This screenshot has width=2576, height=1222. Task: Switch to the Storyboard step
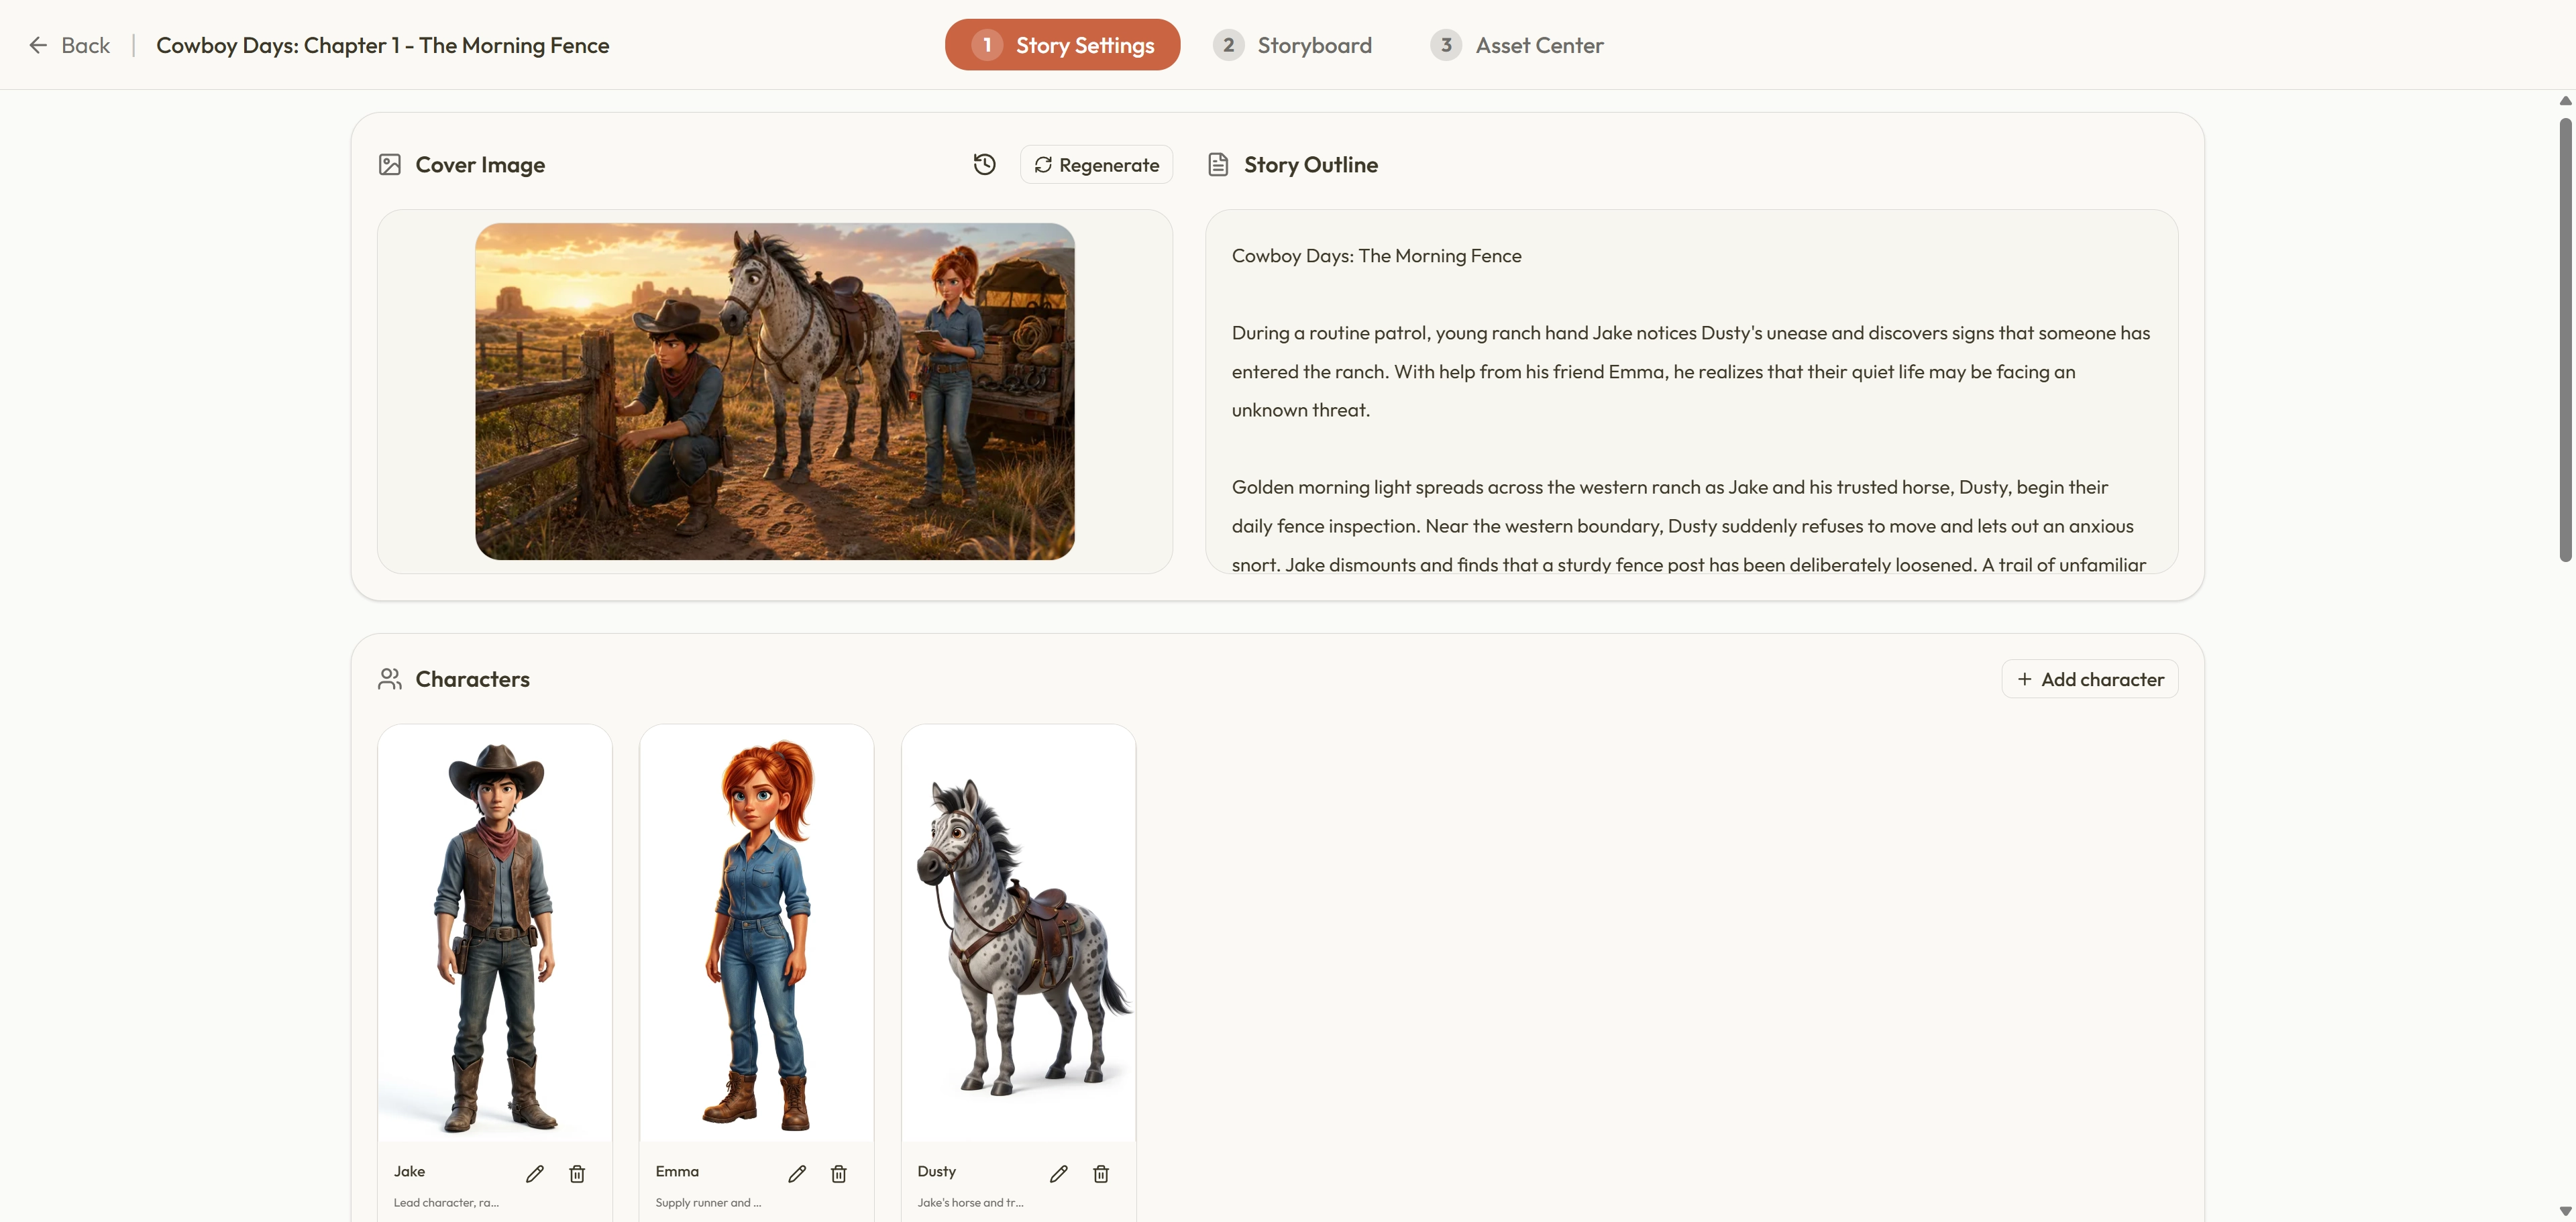[1292, 45]
